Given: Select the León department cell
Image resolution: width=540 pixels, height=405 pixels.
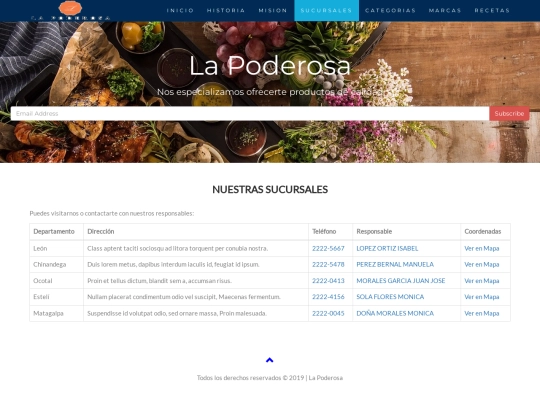Looking at the screenshot, I should pyautogui.click(x=56, y=248).
